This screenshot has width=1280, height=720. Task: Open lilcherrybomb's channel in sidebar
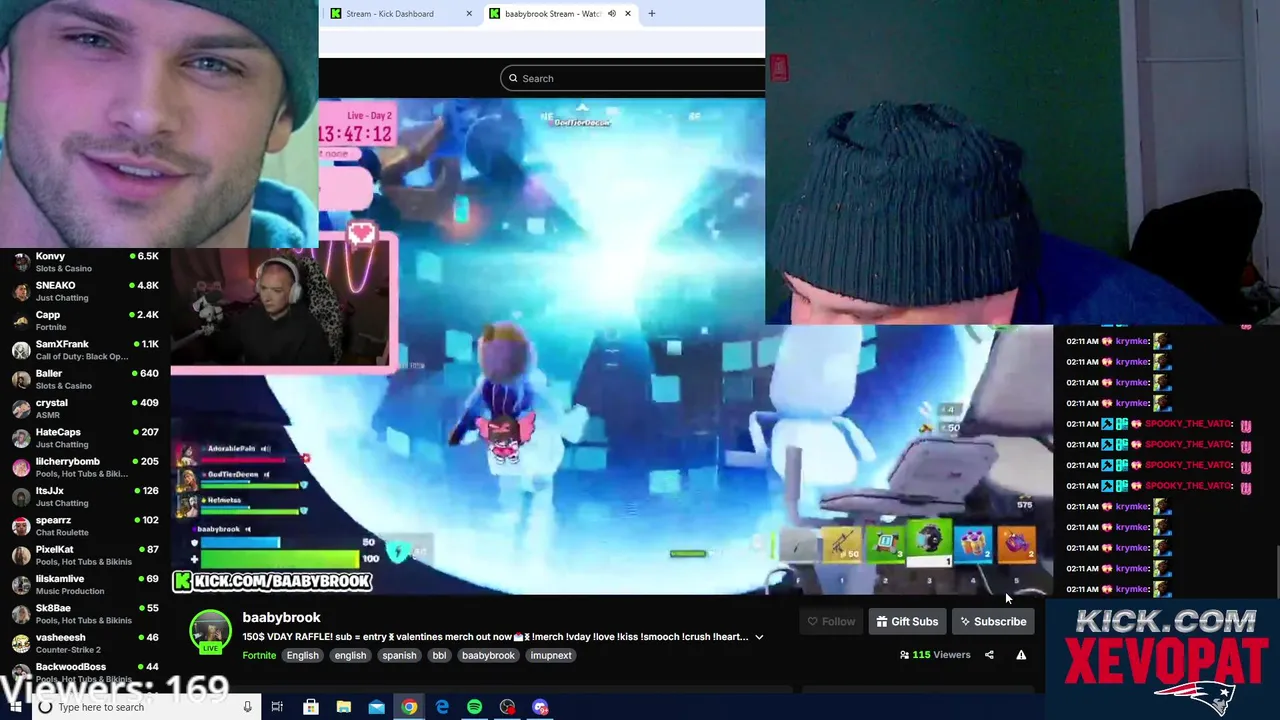85,467
